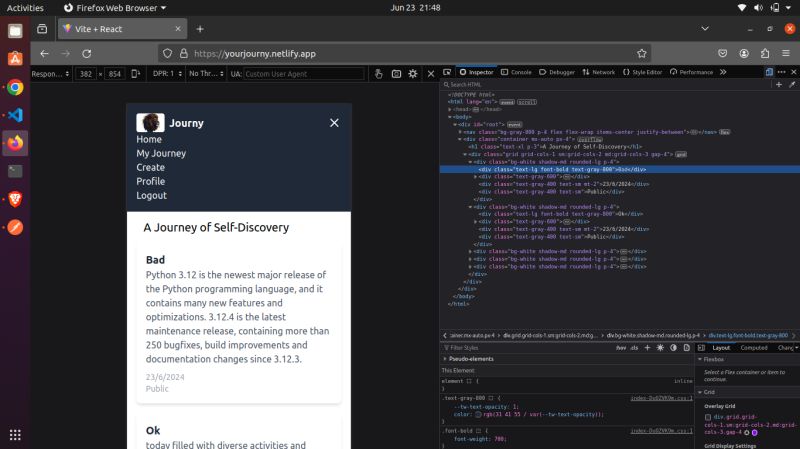The height and width of the screenshot is (449, 800).
Task: Open color swatch beside rgb(31 41 55)
Action: point(478,414)
